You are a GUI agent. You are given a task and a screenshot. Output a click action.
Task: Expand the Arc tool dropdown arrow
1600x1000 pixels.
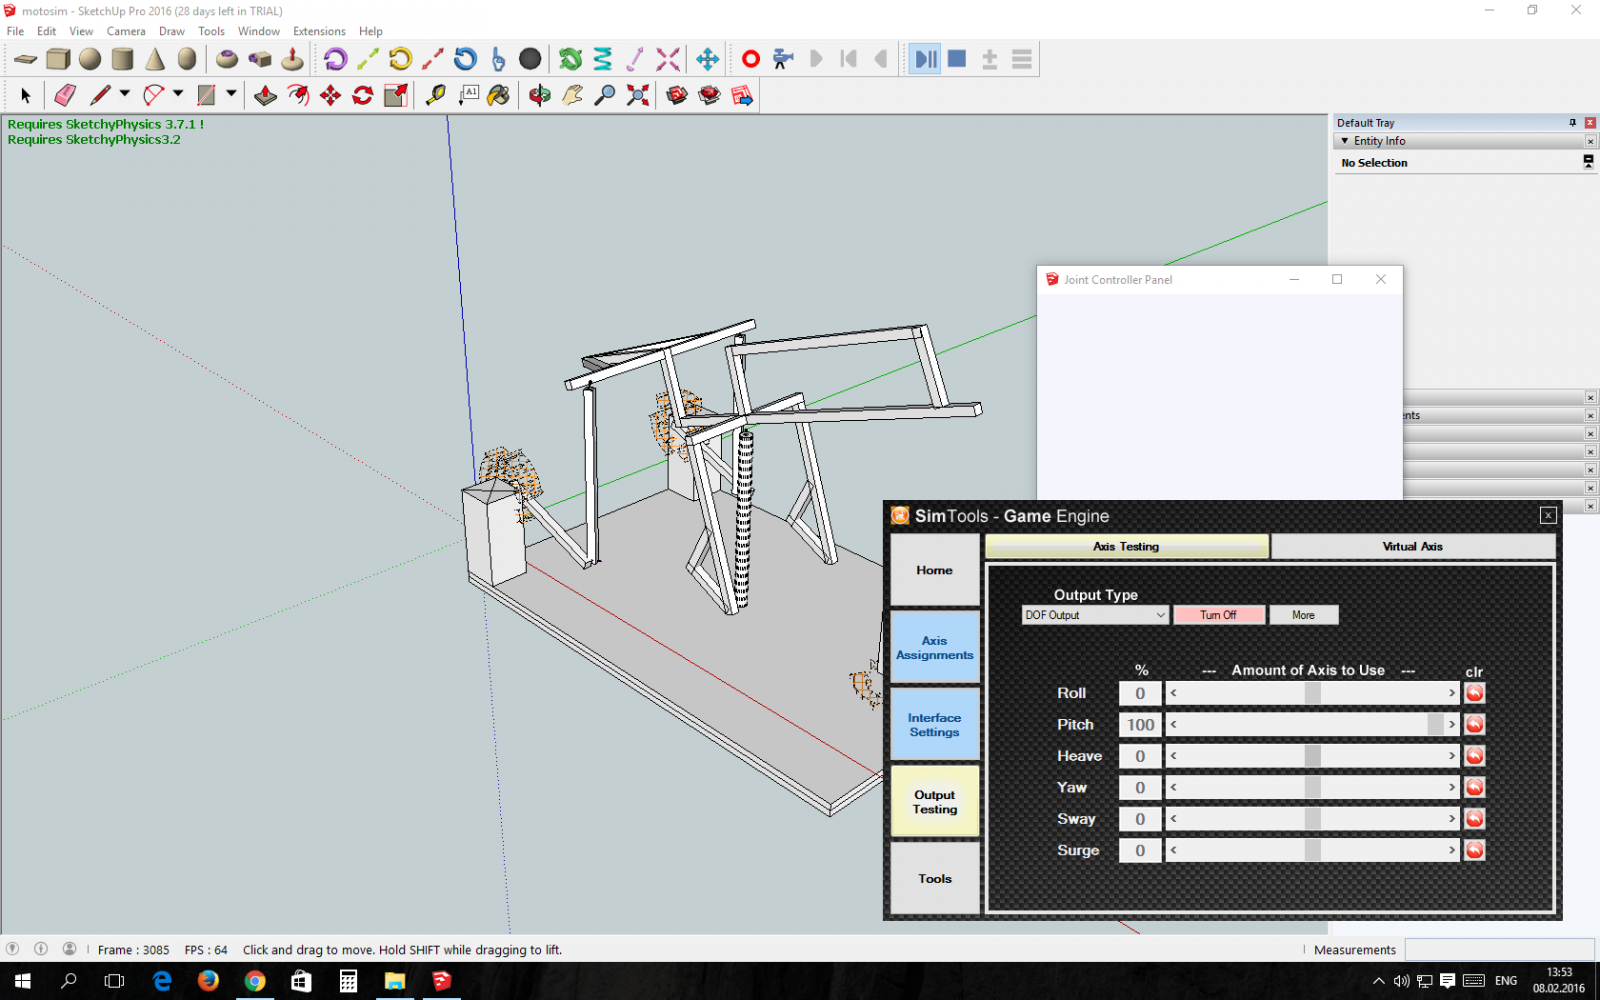[x=178, y=94]
